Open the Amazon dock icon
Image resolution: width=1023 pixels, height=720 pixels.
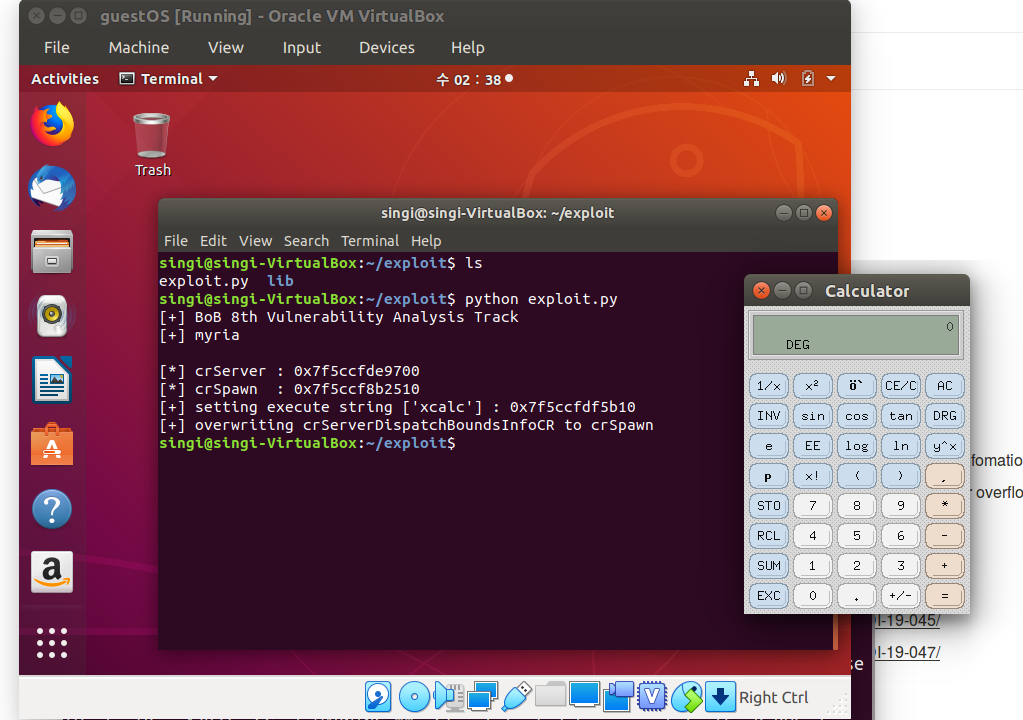coord(52,572)
